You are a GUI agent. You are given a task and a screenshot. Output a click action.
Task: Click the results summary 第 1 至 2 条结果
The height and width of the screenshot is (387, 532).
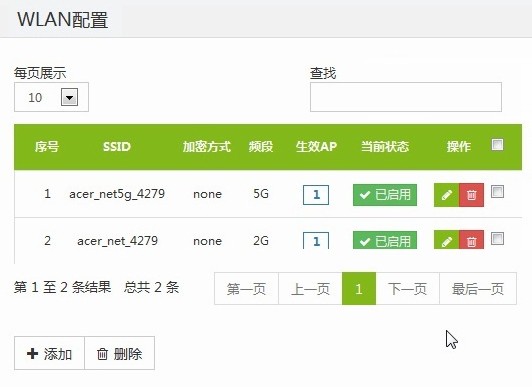click(62, 287)
